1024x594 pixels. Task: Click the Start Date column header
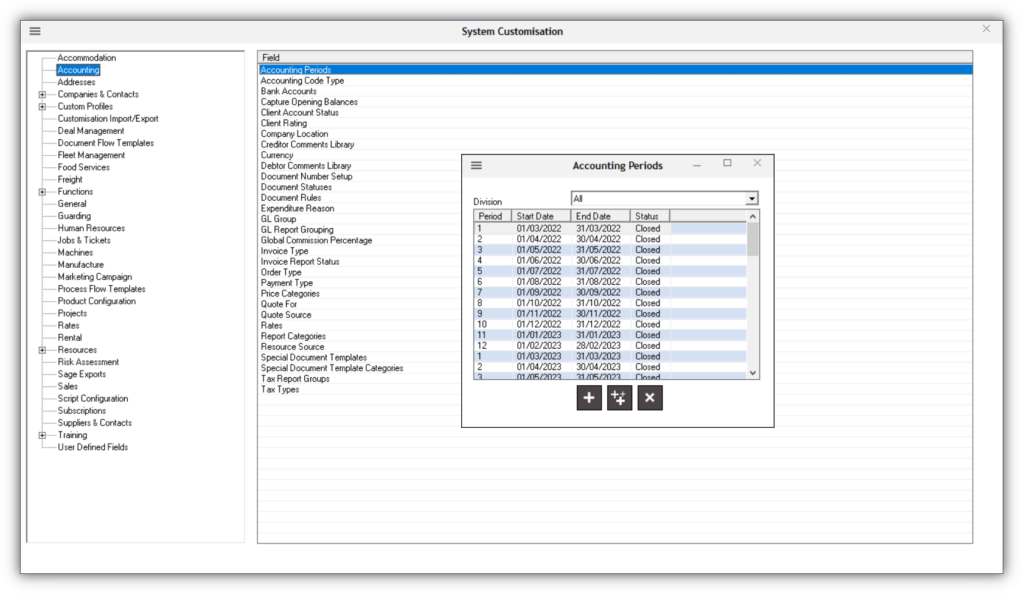pyautogui.click(x=541, y=216)
